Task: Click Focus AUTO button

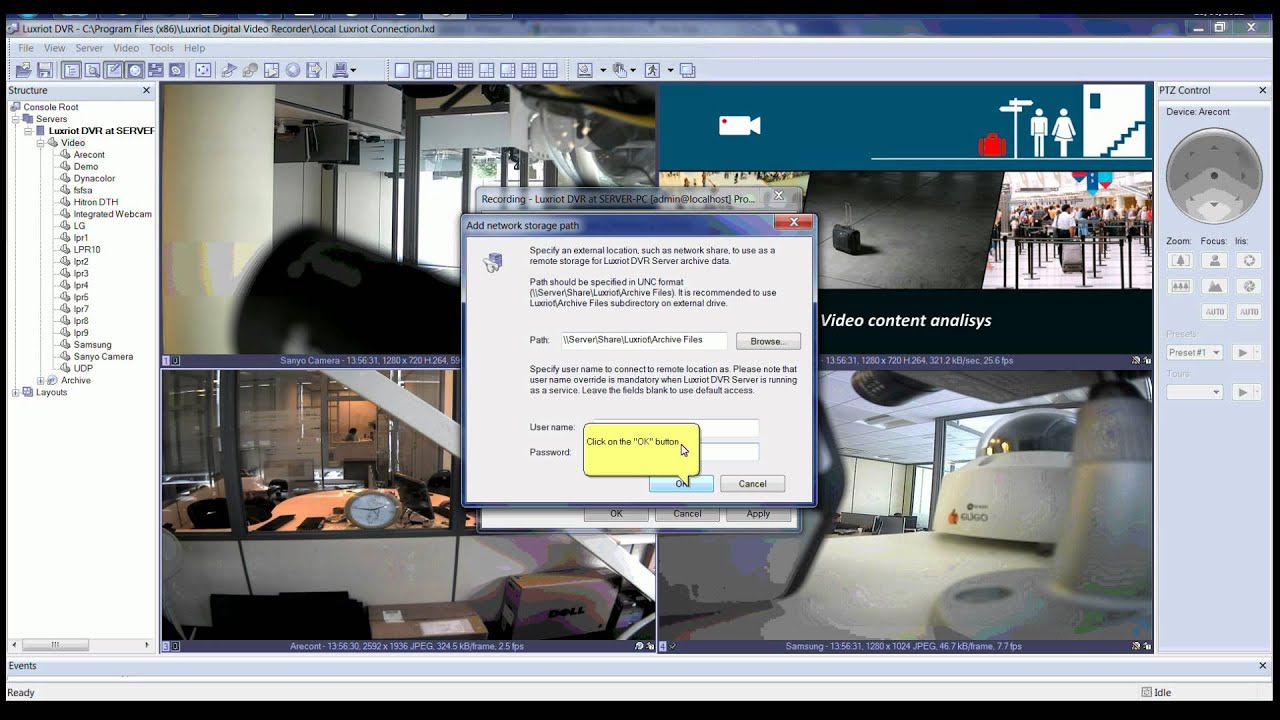Action: (x=1215, y=312)
